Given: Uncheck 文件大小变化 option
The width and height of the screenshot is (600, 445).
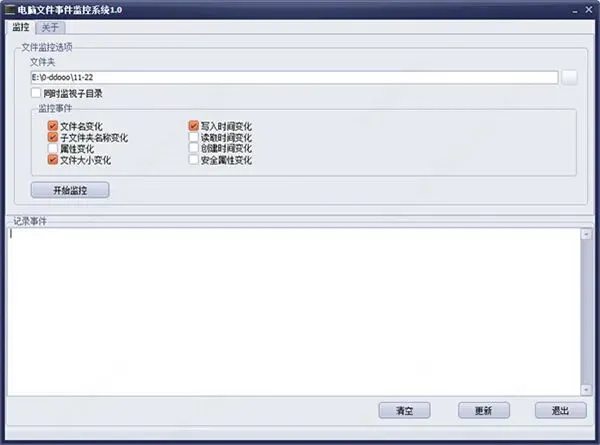Looking at the screenshot, I should [x=53, y=160].
